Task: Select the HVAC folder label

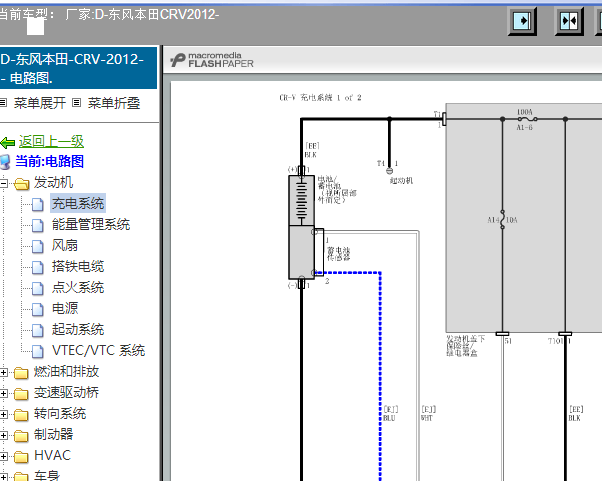Action: coord(53,455)
